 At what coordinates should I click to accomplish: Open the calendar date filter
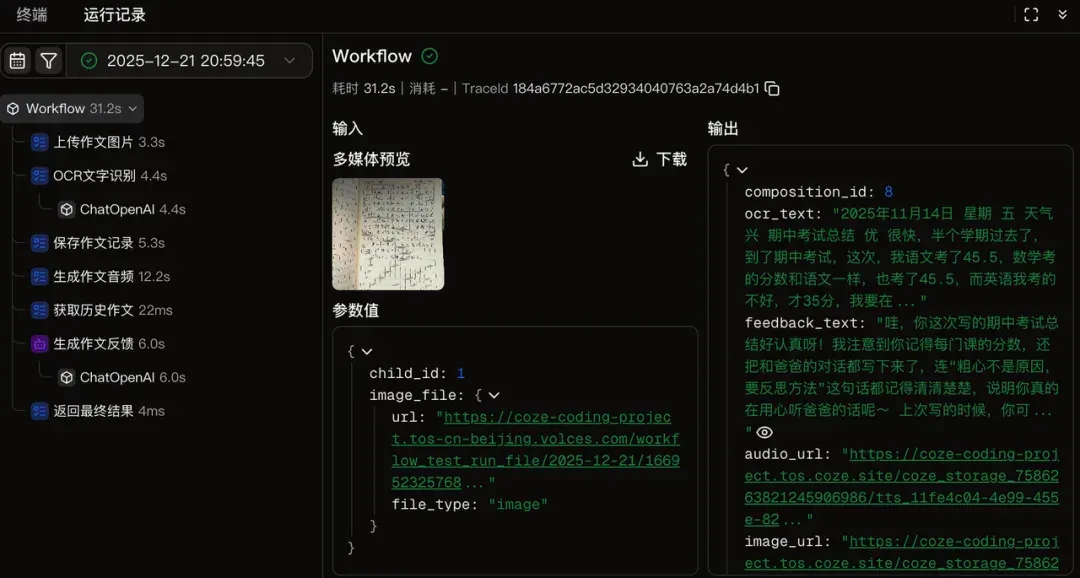tap(18, 61)
